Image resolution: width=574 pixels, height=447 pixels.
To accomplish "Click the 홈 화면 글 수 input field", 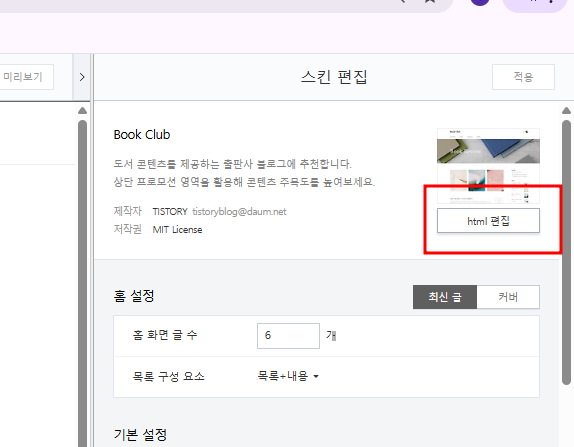I will pyautogui.click(x=288, y=336).
